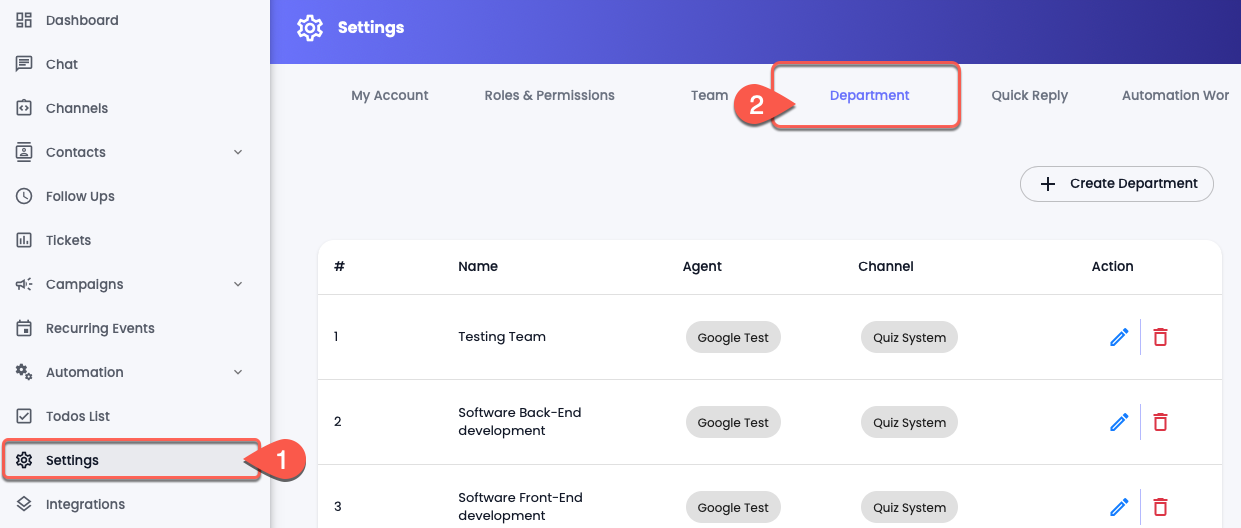Go to Tickets page
Screen dimensions: 1241x528
[68, 240]
